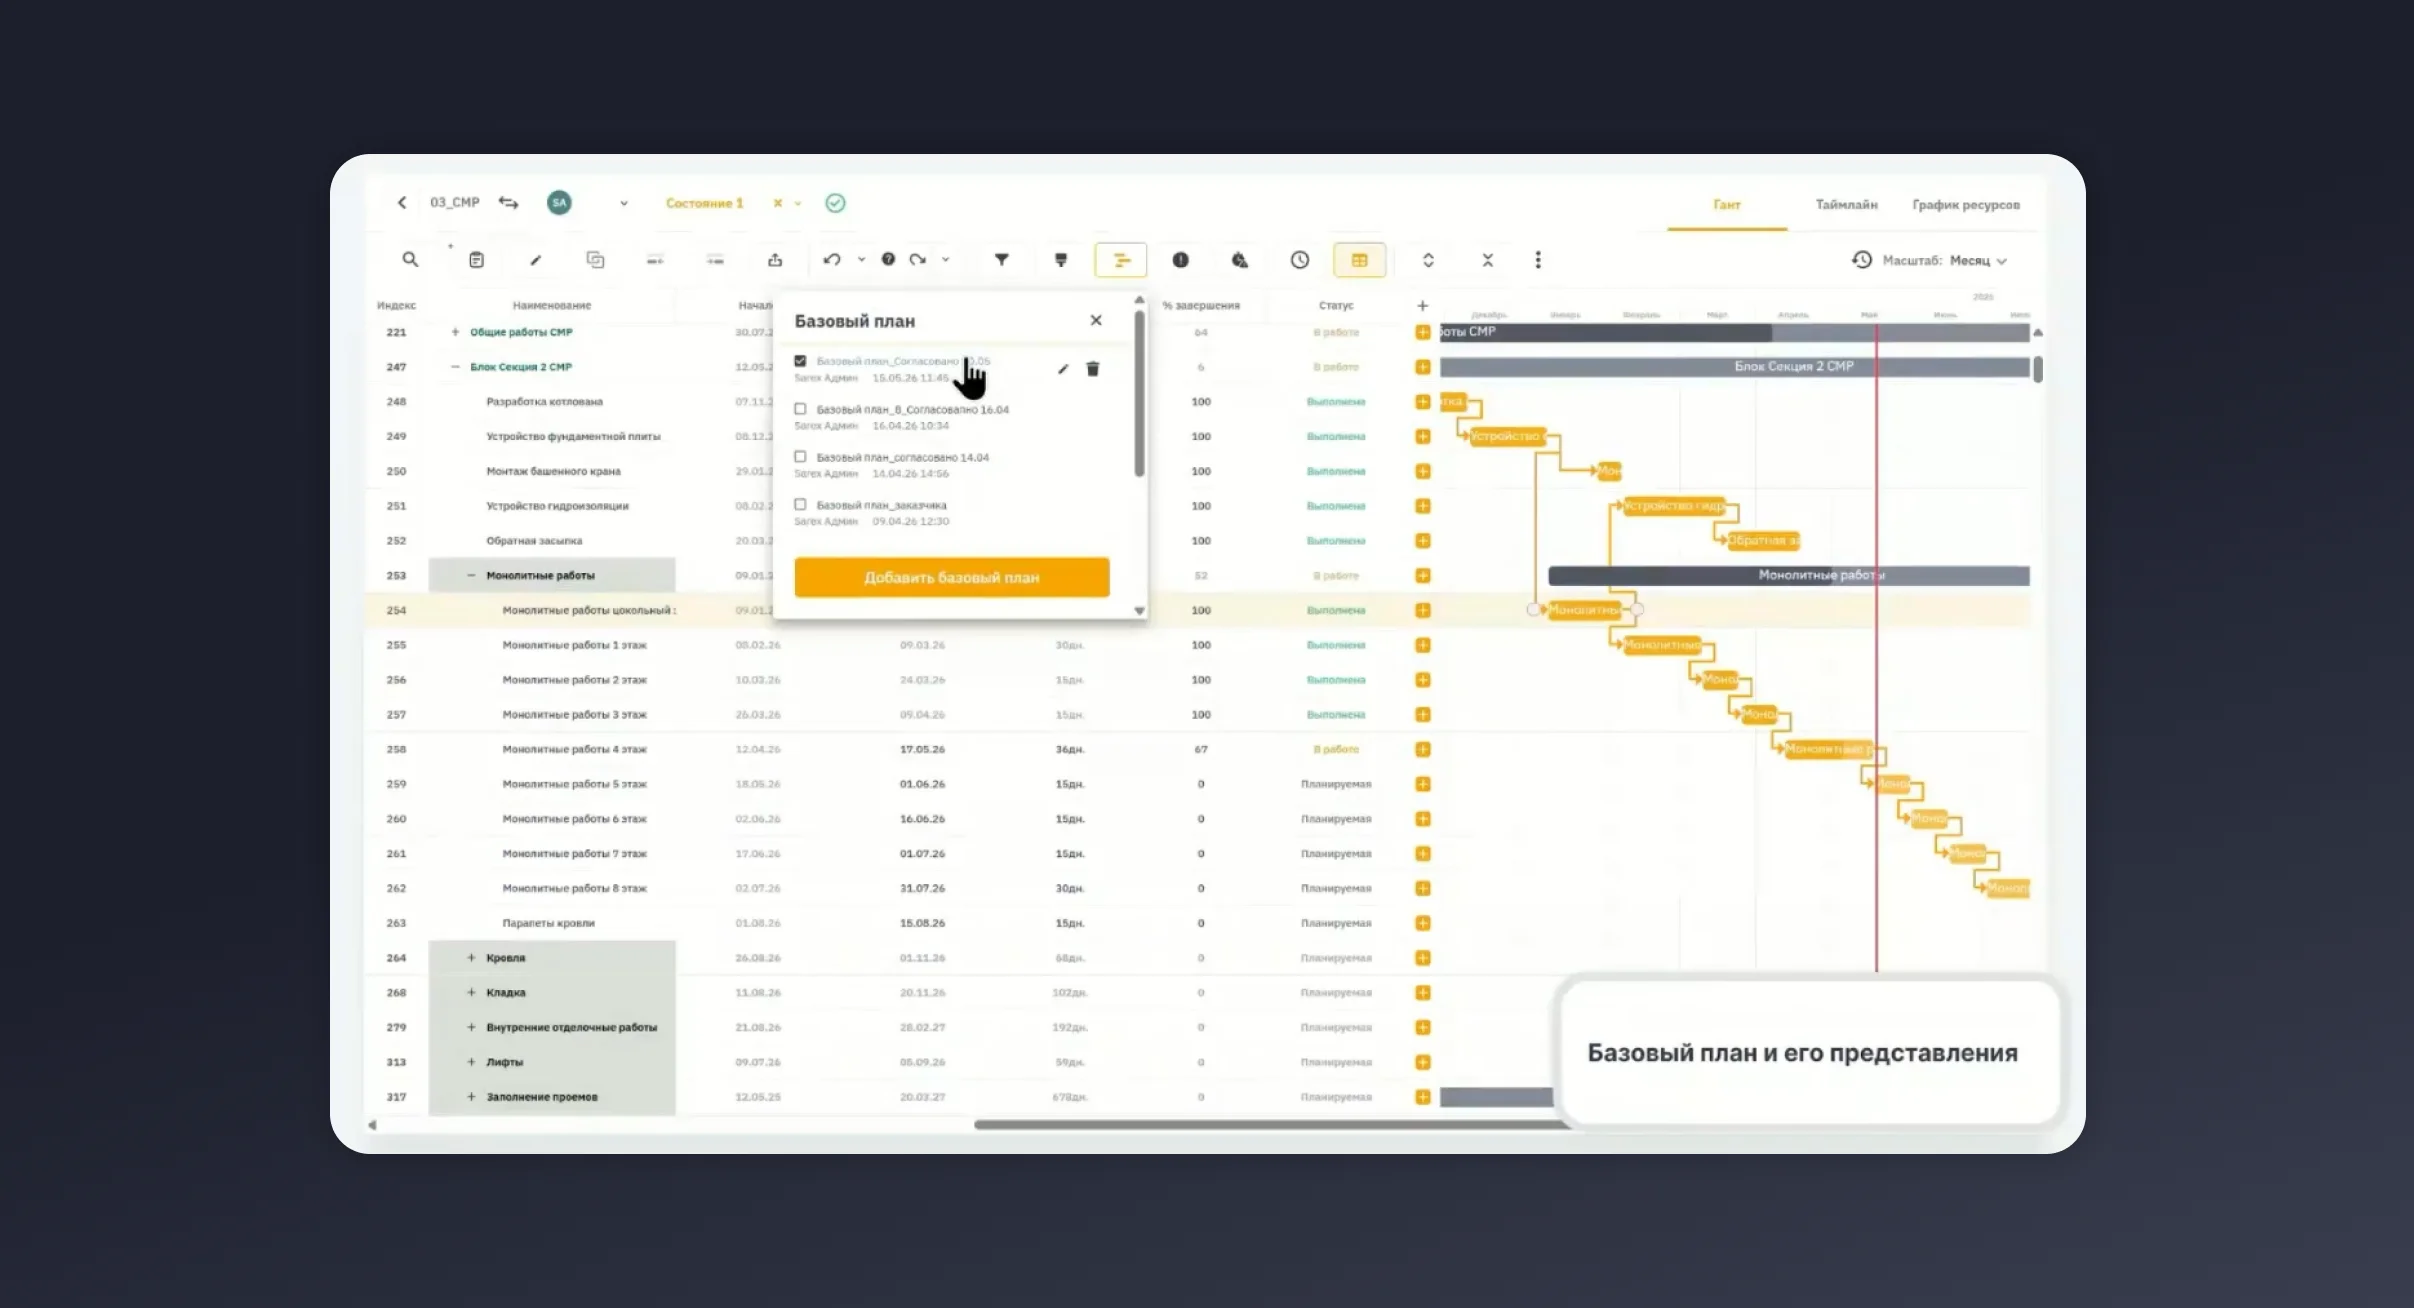
Task: Click the clock icon in toolbar
Action: tap(1300, 260)
